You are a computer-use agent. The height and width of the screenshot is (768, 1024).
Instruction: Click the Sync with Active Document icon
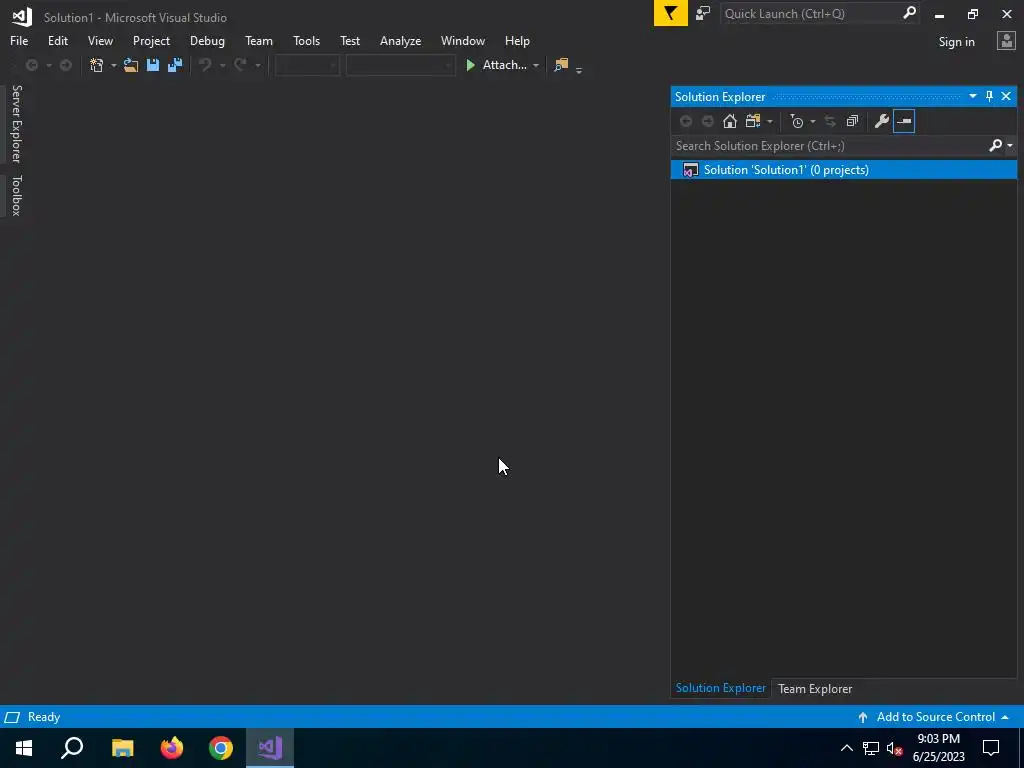(x=830, y=121)
